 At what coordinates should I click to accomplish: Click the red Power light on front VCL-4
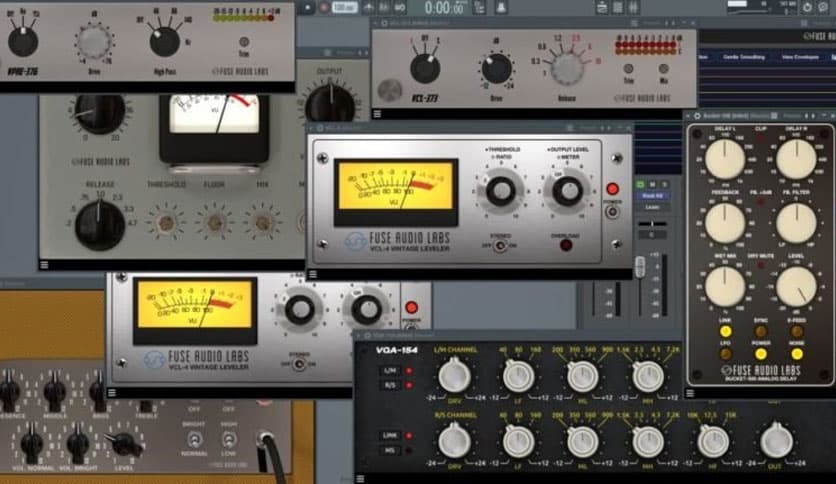[613, 189]
